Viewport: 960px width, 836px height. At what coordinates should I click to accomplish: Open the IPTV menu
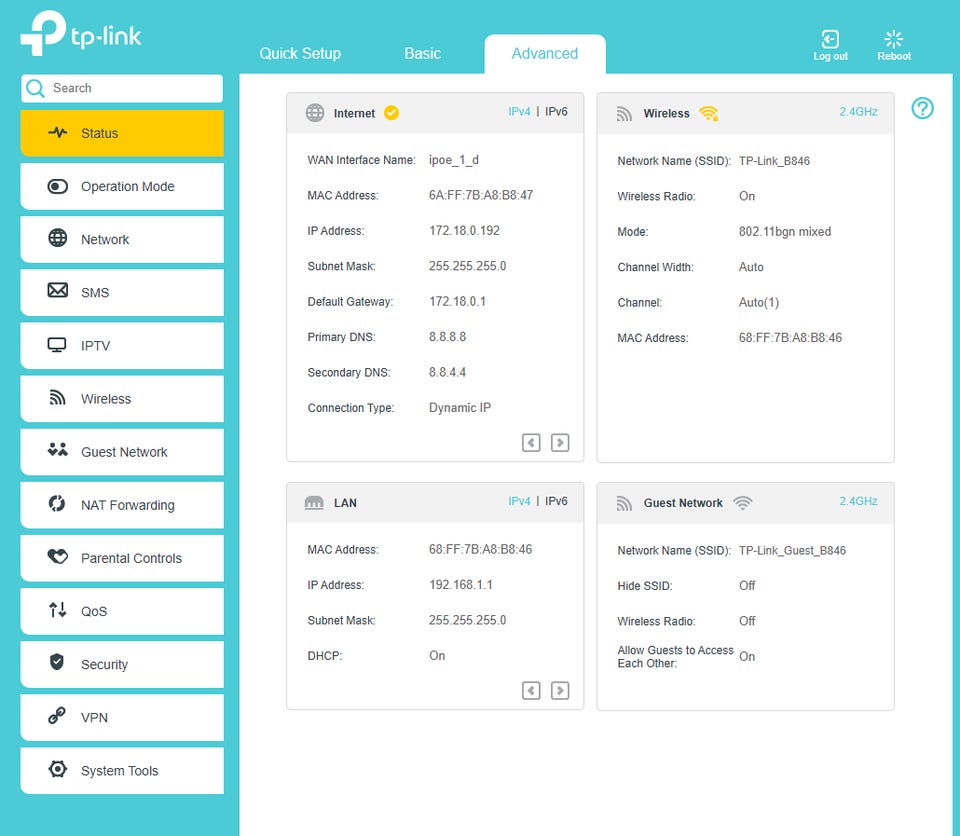pyautogui.click(x=122, y=345)
